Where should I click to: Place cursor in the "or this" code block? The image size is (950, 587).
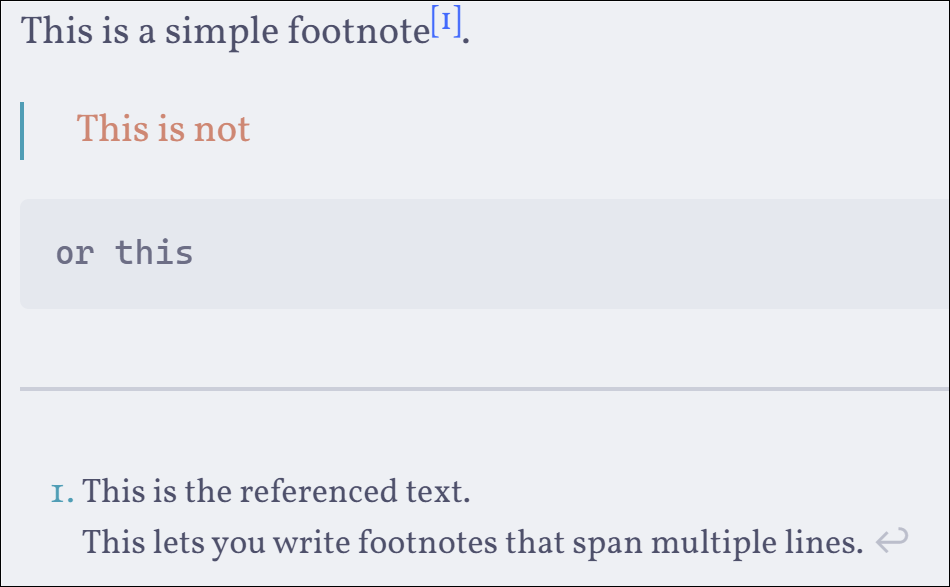pyautogui.click(x=300, y=253)
